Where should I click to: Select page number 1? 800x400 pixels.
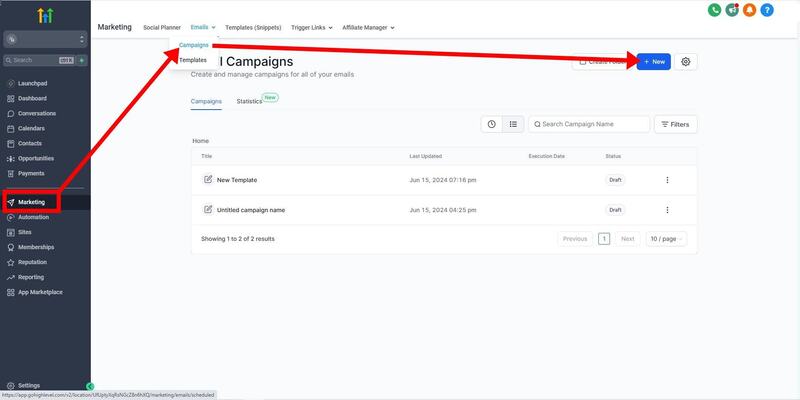(604, 239)
